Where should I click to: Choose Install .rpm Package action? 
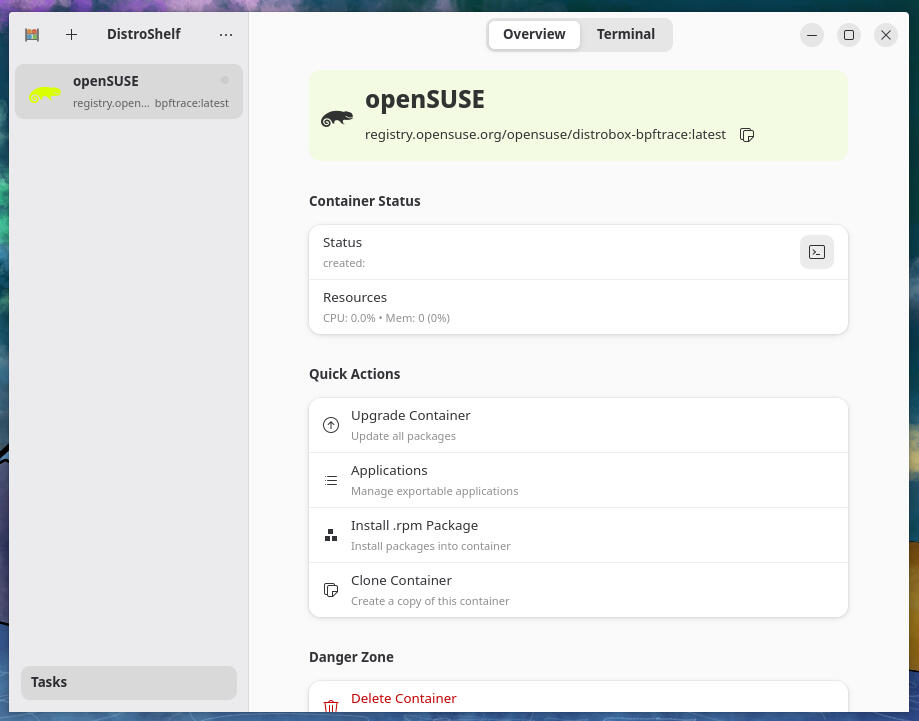tap(578, 535)
